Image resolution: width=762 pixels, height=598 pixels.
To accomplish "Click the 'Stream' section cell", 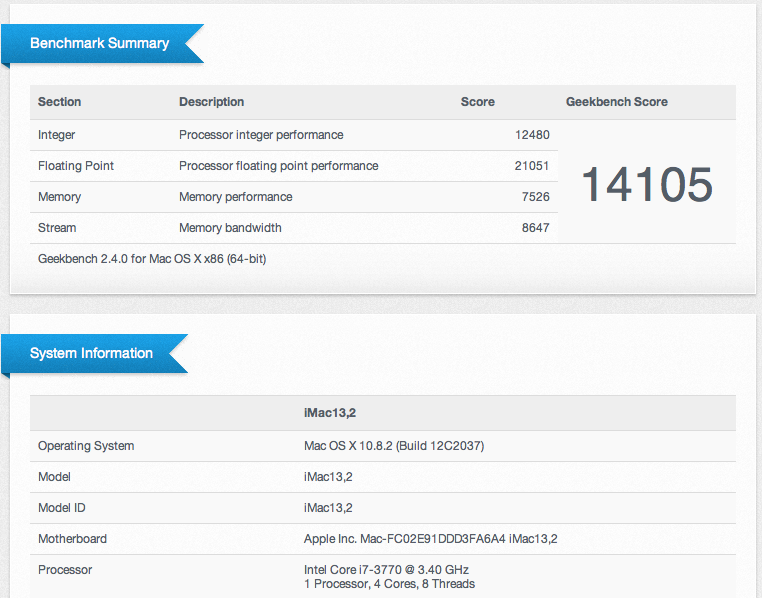I will pyautogui.click(x=57, y=228).
